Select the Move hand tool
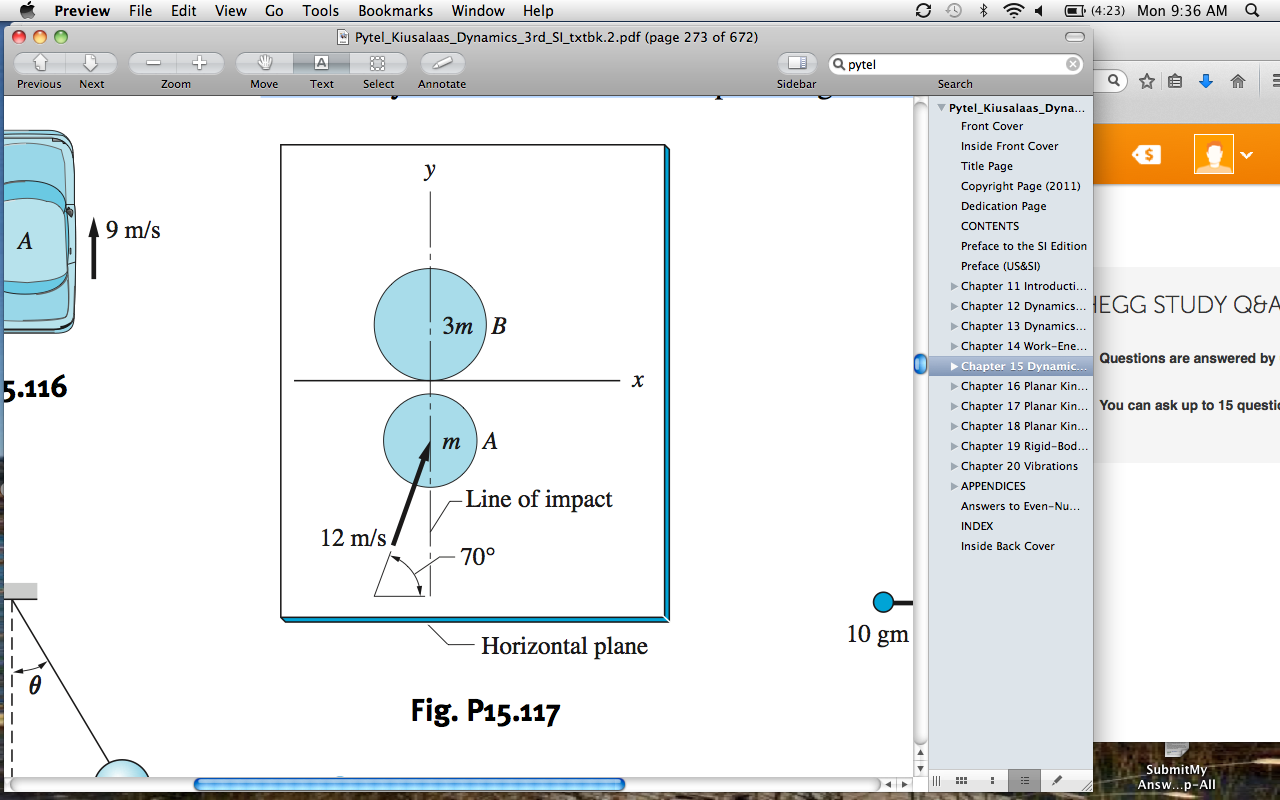Screen dimensions: 1280x800 point(263,62)
